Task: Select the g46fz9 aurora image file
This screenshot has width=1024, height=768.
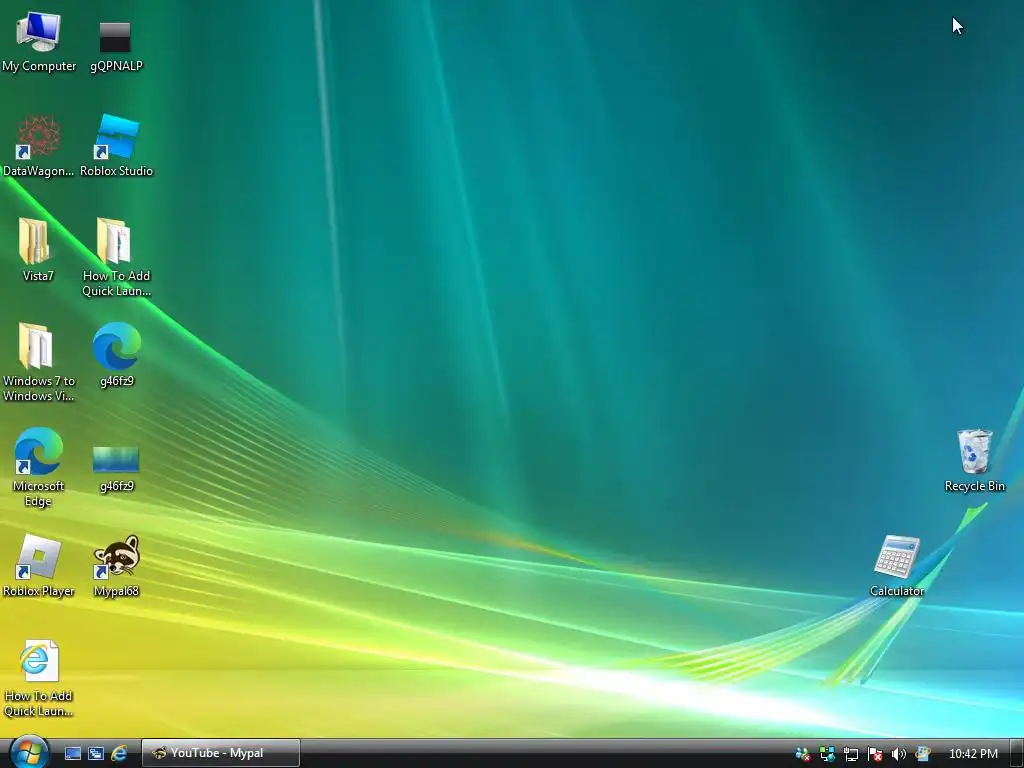Action: 116,468
